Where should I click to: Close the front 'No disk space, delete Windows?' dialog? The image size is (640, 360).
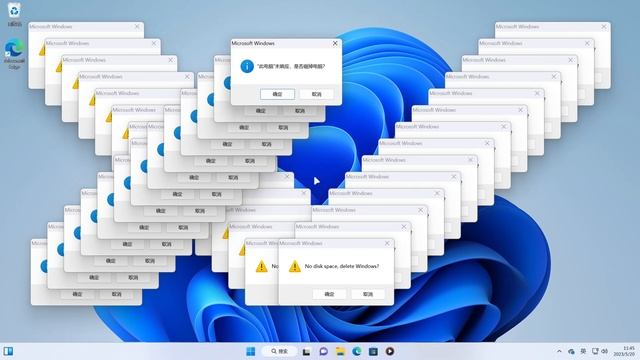coord(387,243)
